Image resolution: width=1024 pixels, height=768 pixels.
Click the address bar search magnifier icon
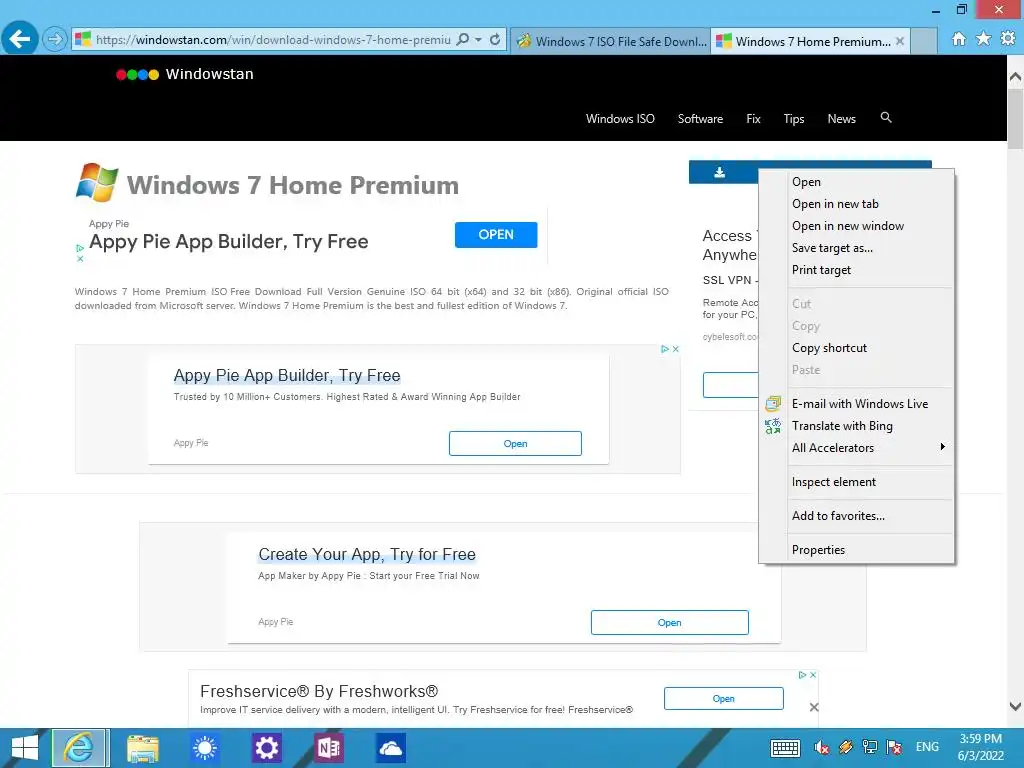coord(462,39)
